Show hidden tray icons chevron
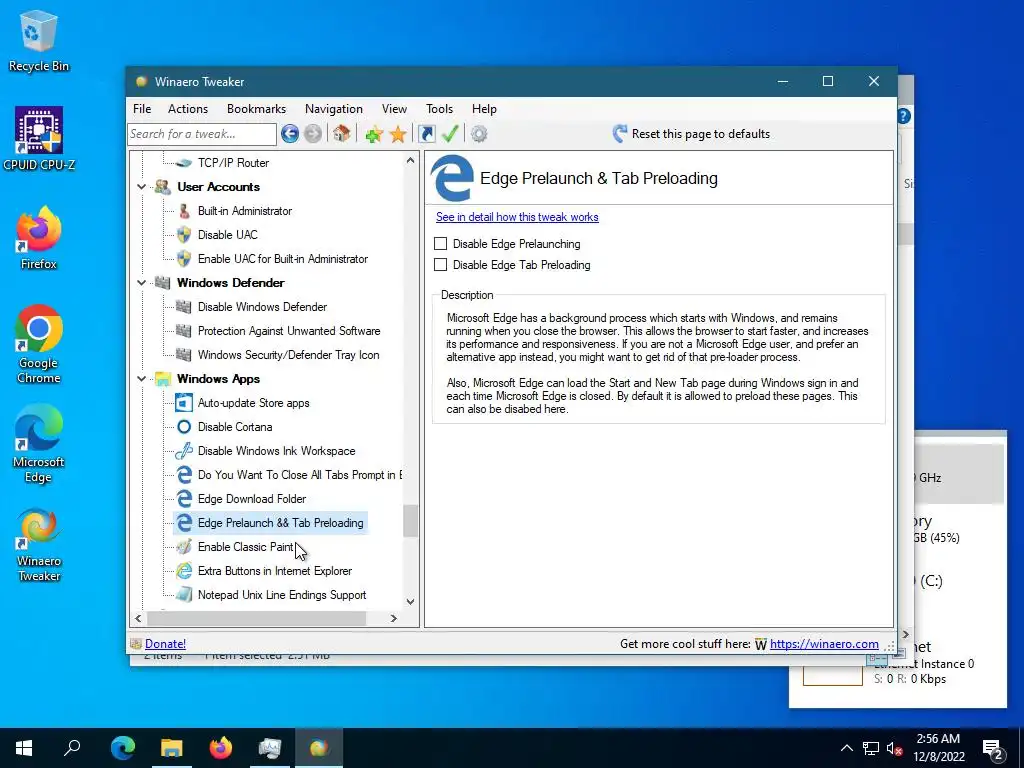1024x768 pixels. point(846,748)
